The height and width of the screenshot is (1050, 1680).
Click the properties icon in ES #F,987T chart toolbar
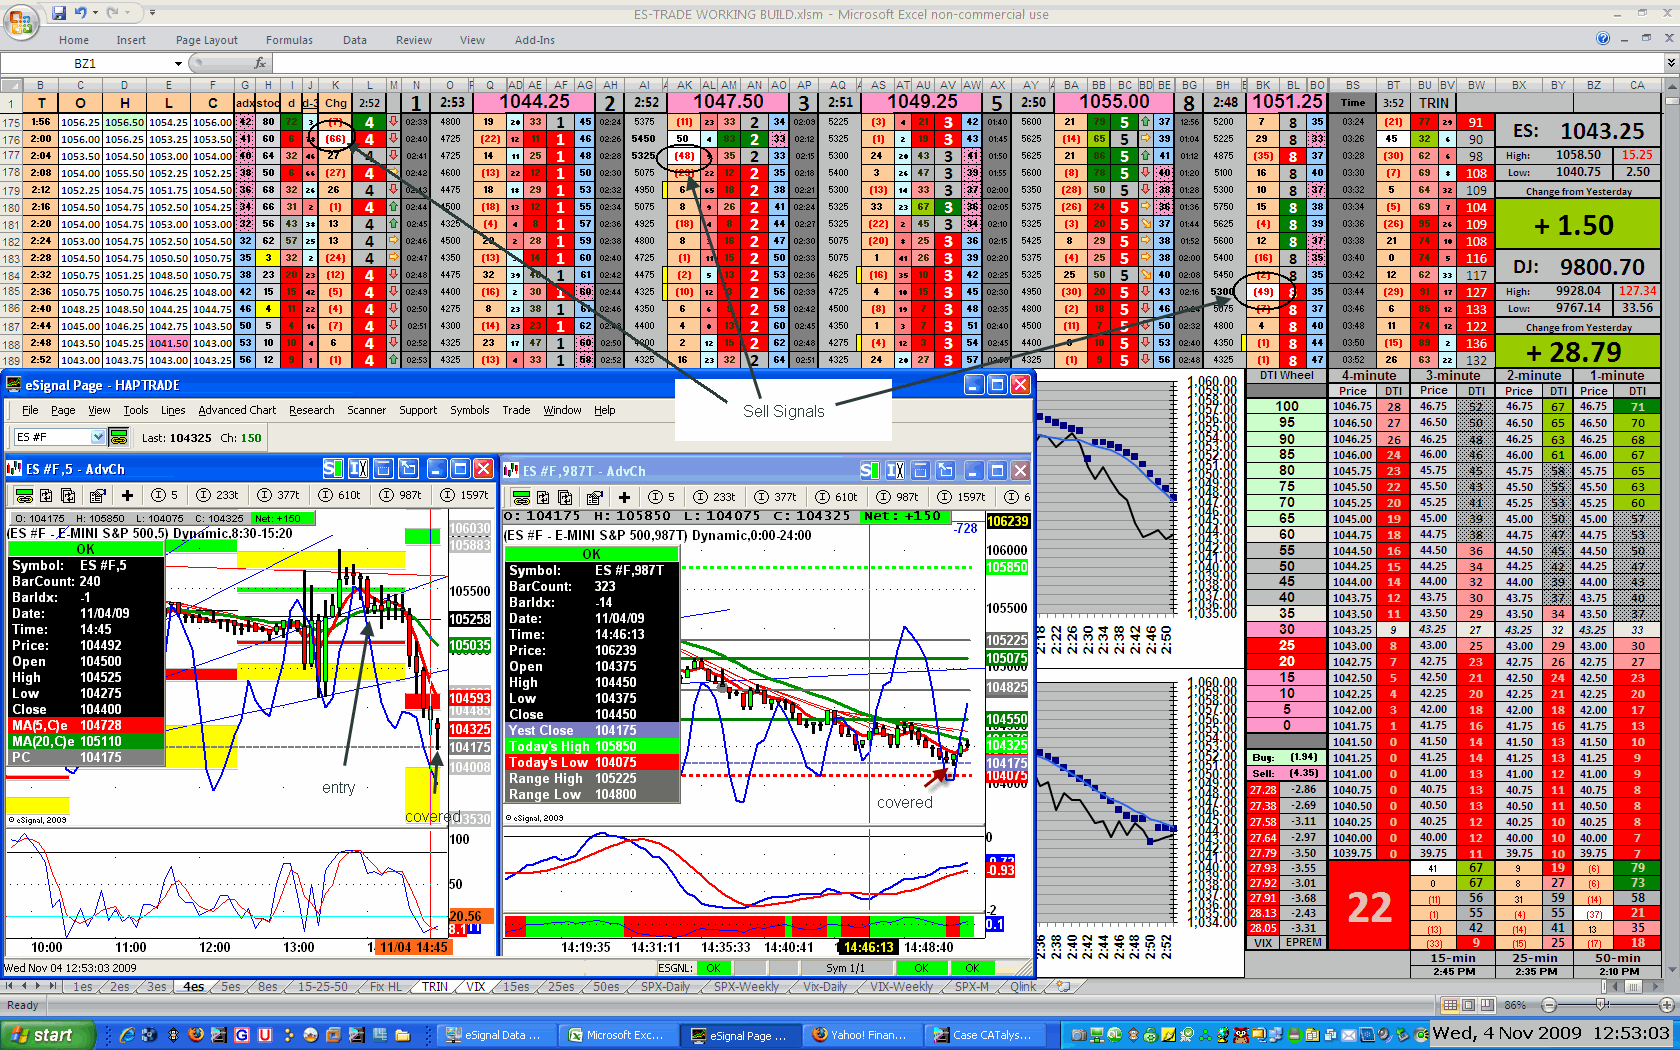coord(594,497)
